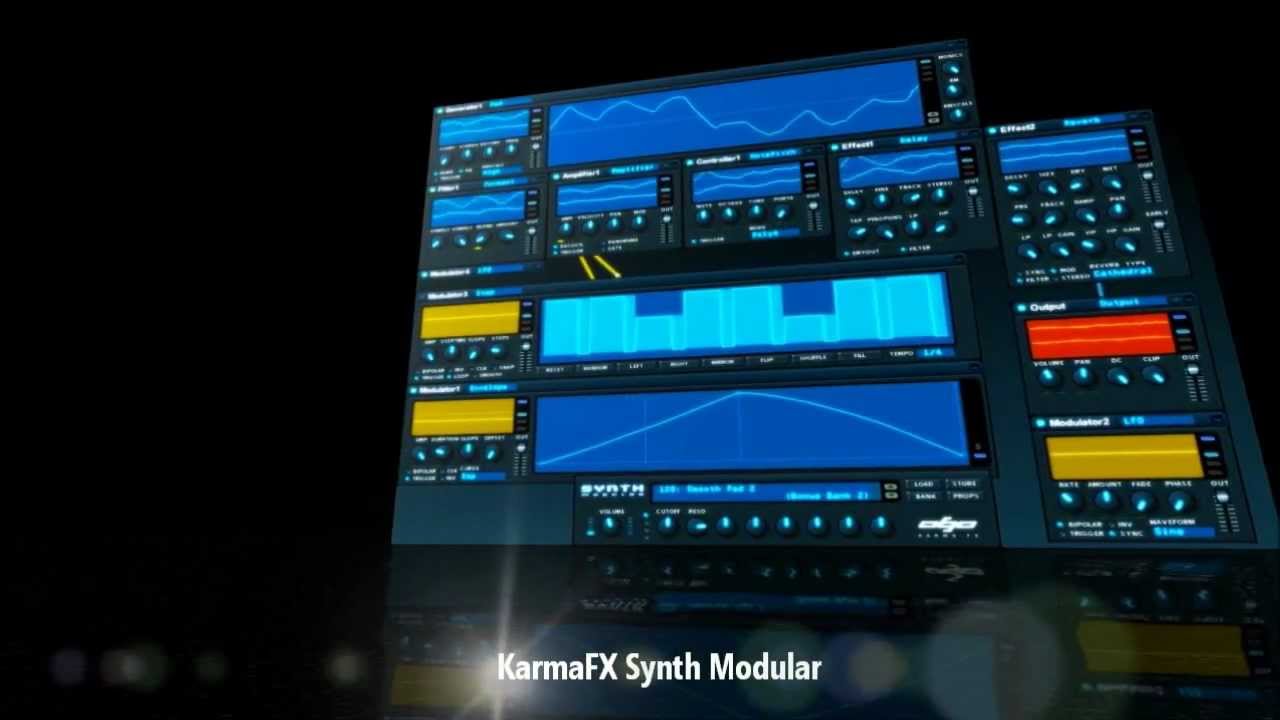This screenshot has height=720, width=1280.
Task: Click the DELAY knob in Effect1
Action: (x=853, y=200)
